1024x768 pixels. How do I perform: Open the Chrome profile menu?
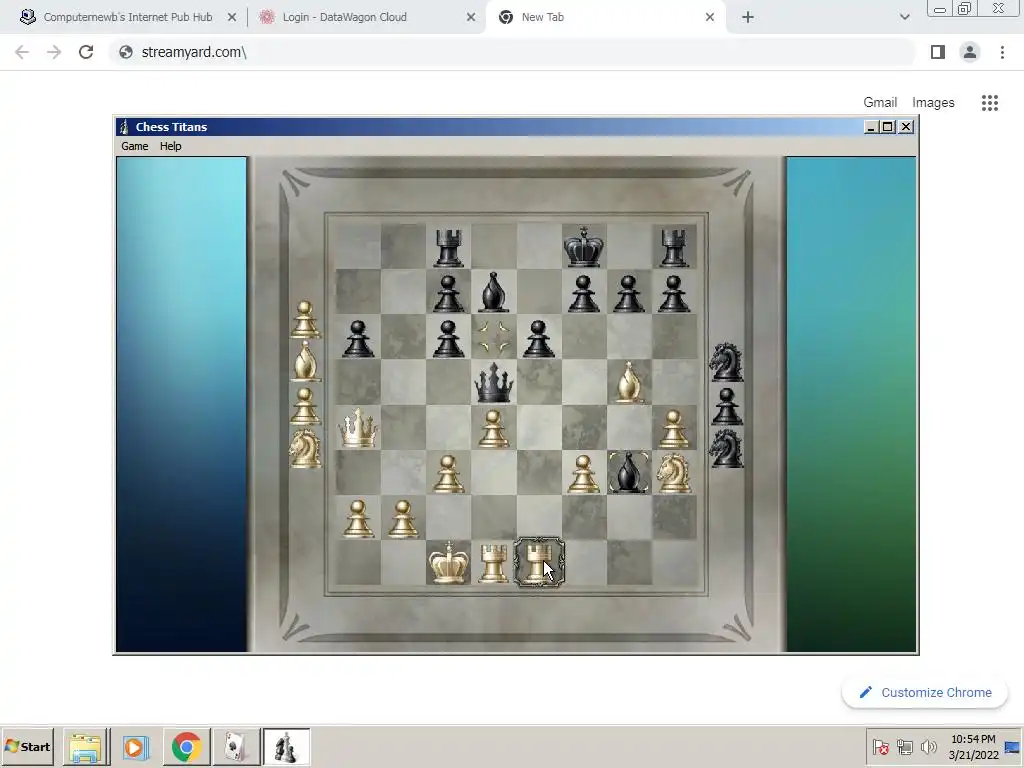tap(970, 52)
